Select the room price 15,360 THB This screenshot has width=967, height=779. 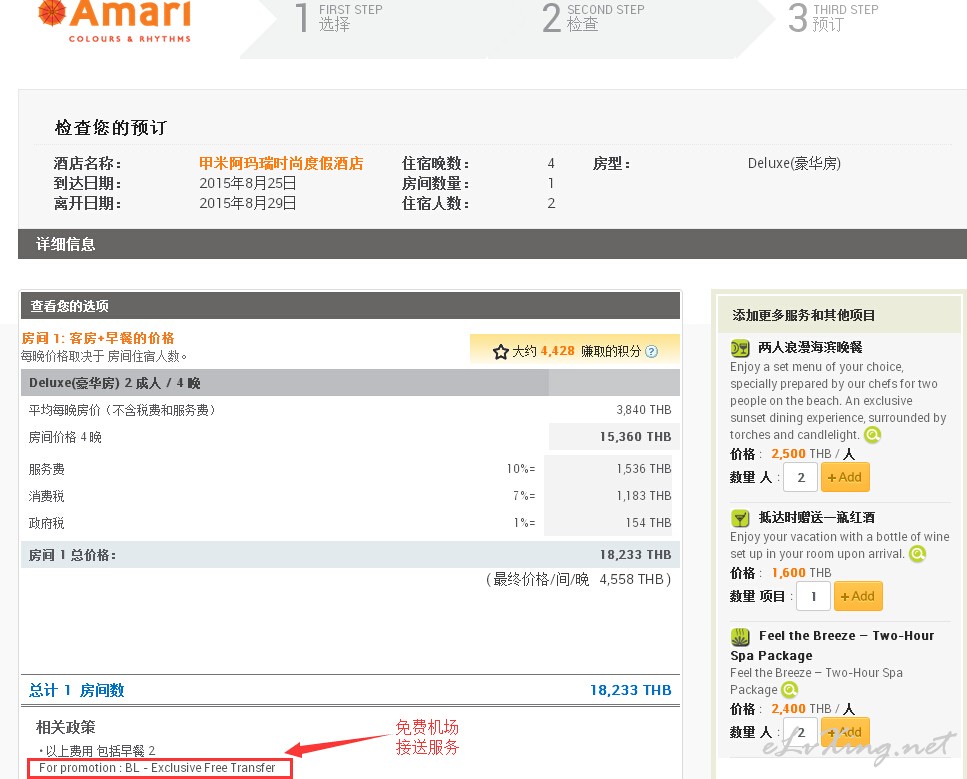coord(635,437)
